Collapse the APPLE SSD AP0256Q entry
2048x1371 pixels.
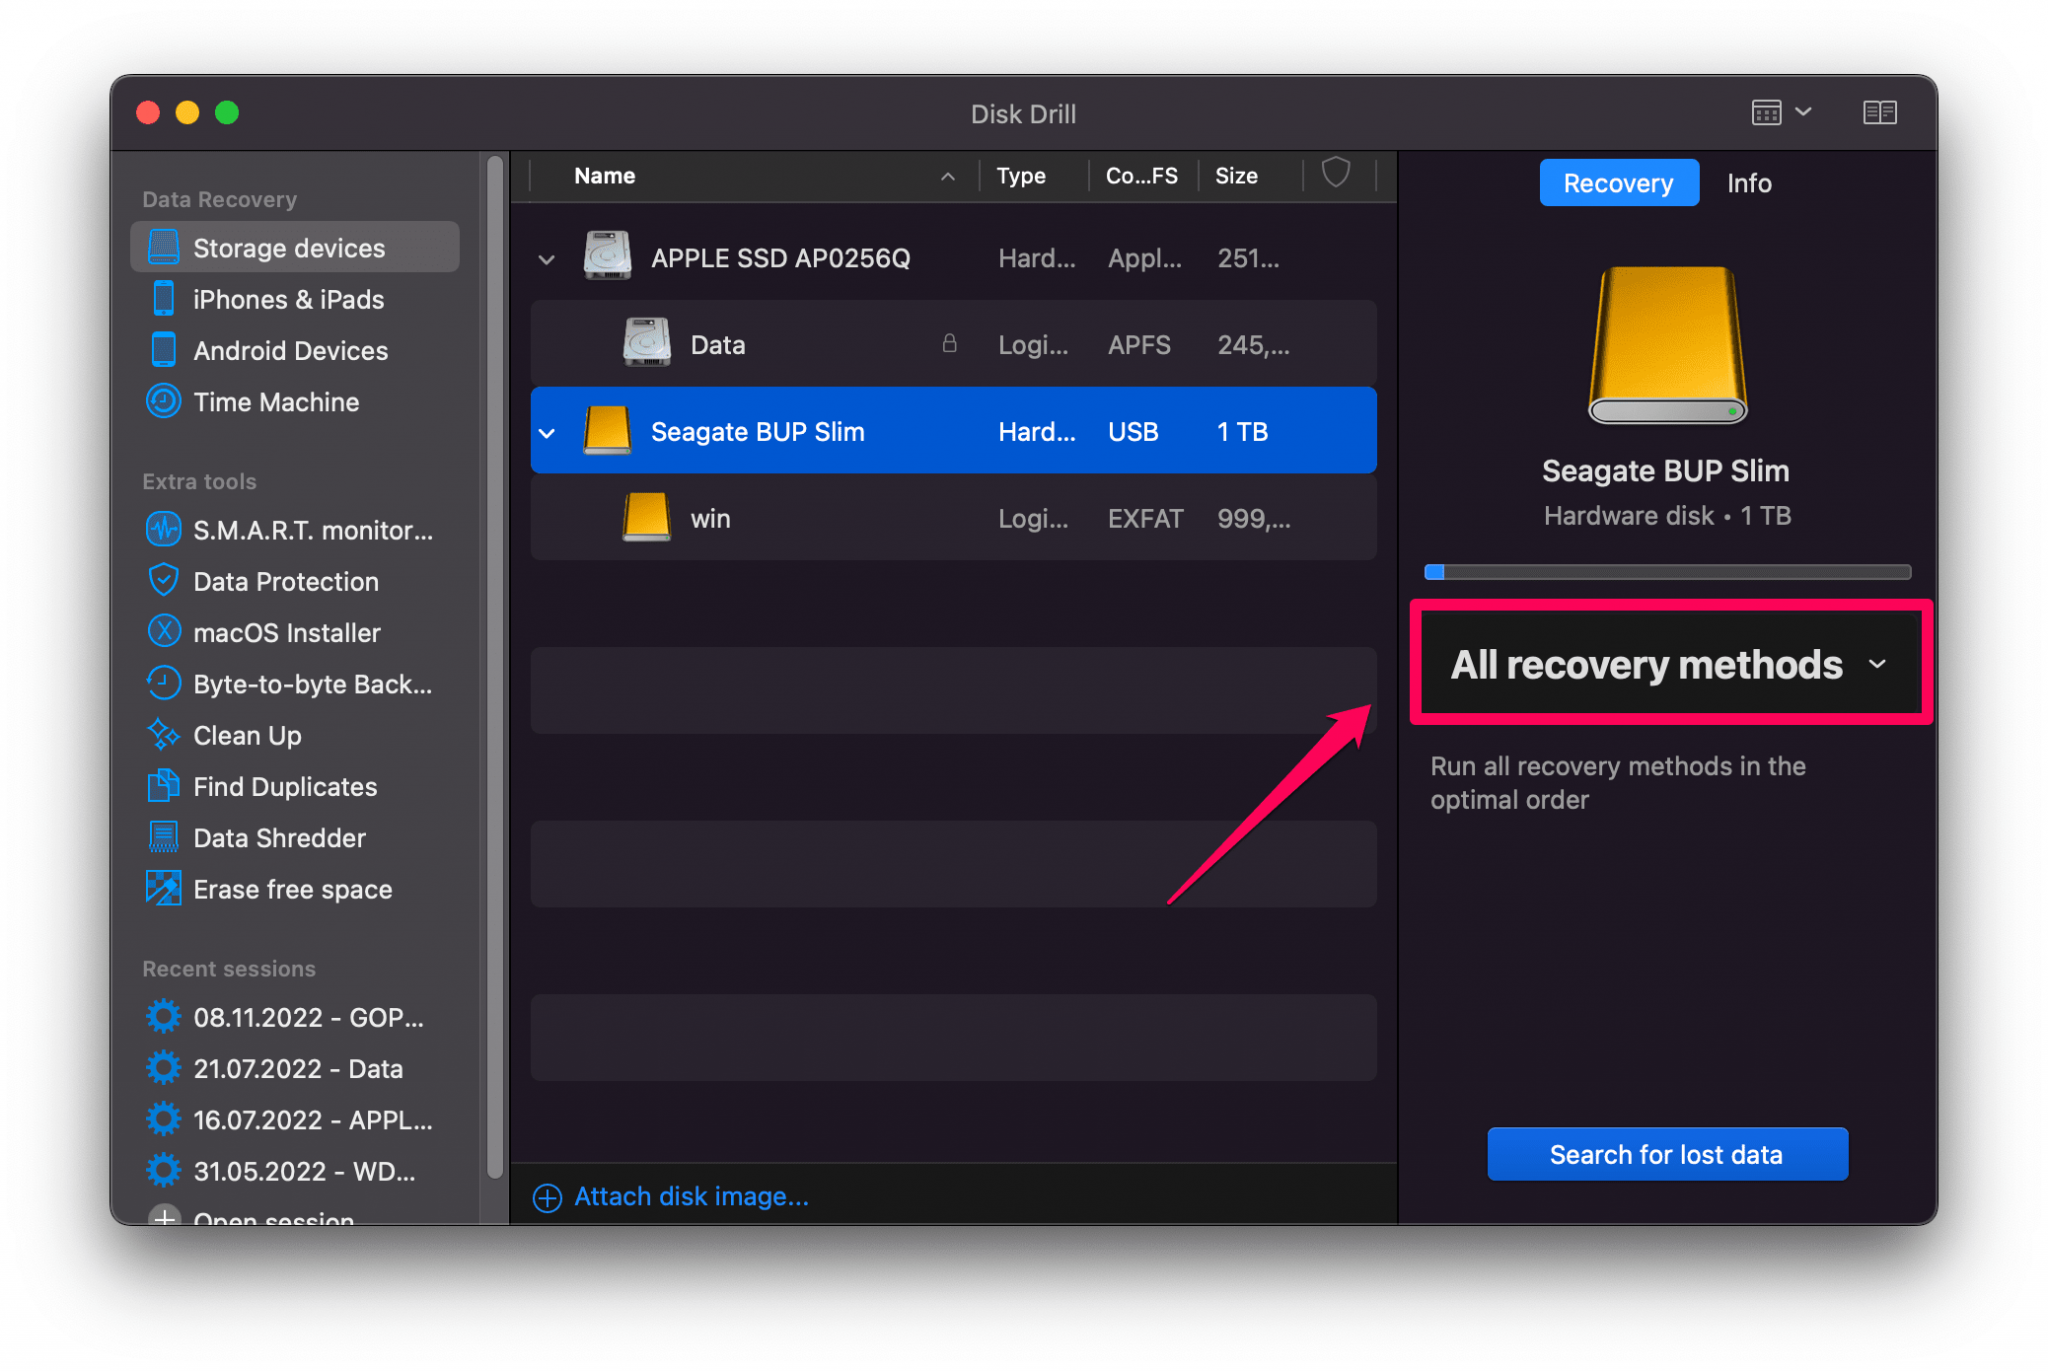point(547,258)
